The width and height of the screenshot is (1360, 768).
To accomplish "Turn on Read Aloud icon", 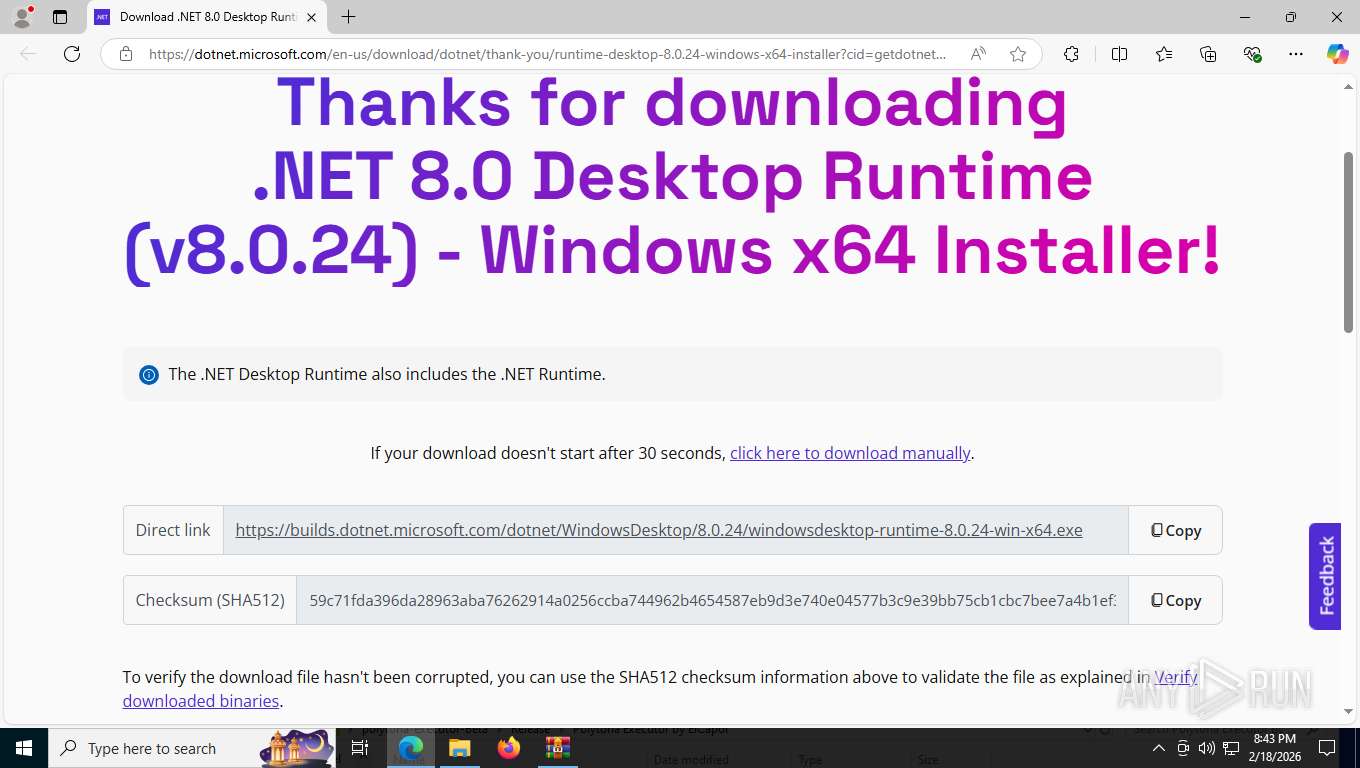I will coord(978,54).
